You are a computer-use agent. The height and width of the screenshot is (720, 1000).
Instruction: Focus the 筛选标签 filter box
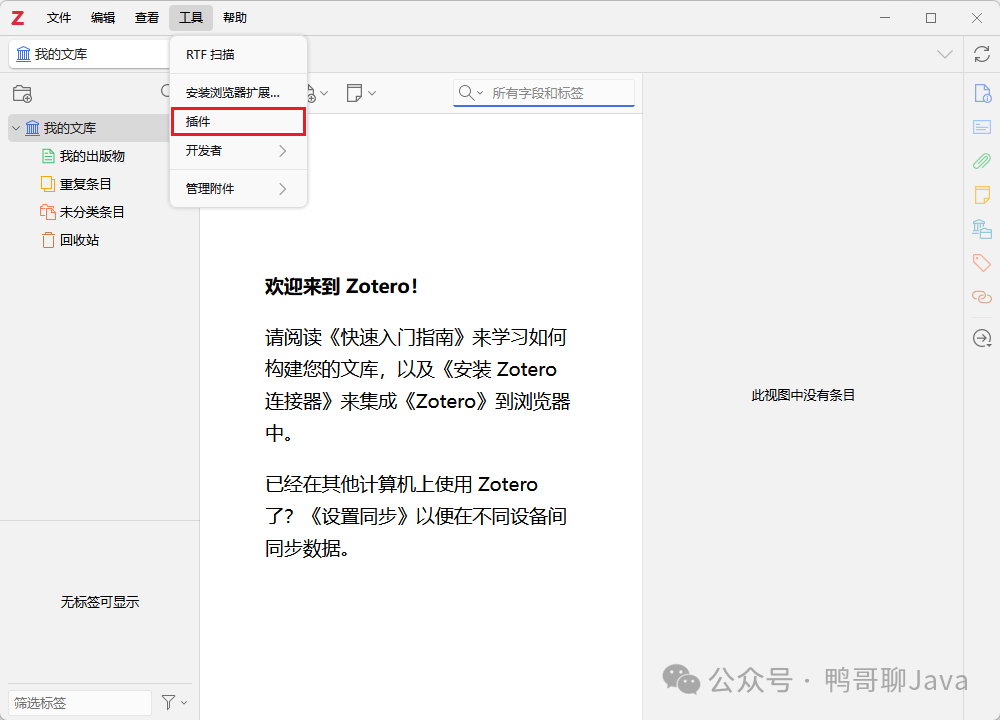click(80, 703)
